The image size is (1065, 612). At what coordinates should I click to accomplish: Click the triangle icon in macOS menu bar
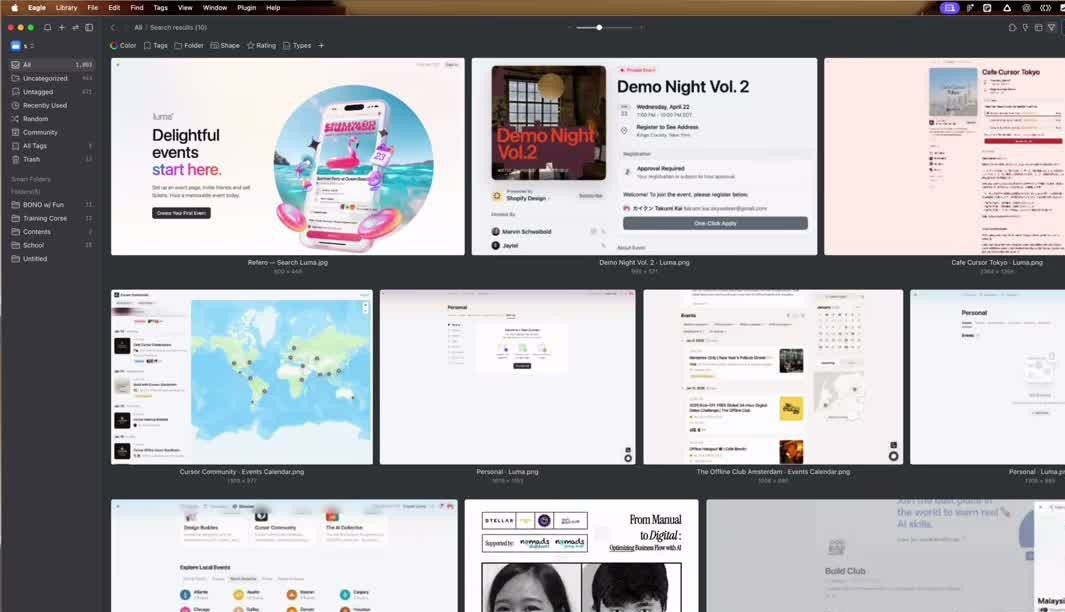click(1007, 7)
